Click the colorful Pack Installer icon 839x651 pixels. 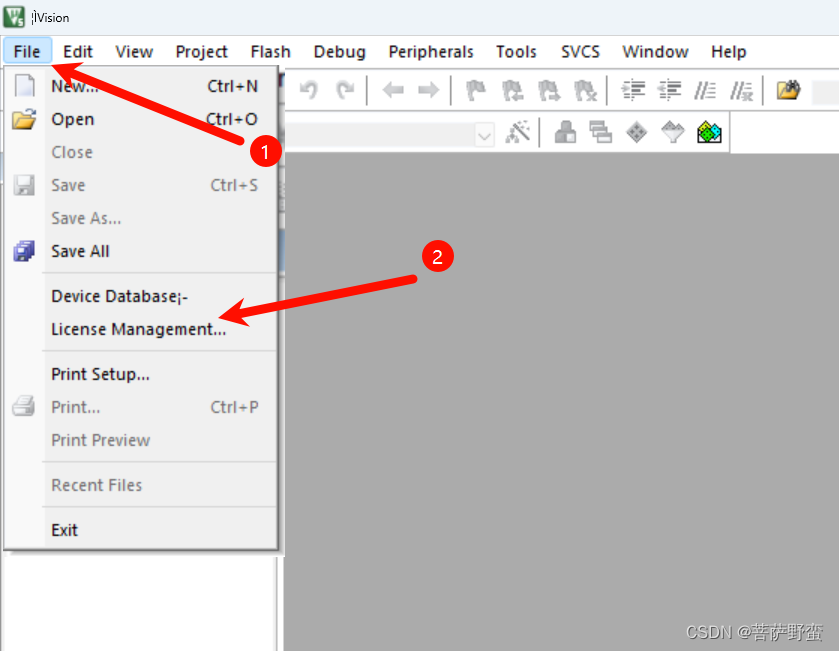[710, 132]
